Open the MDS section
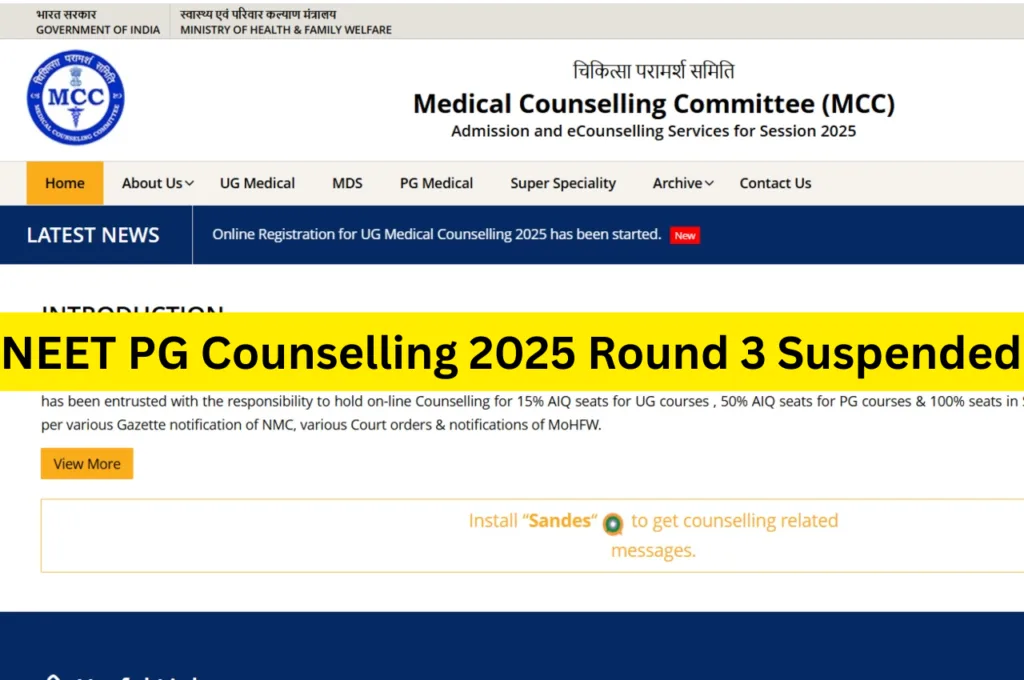This screenshot has width=1024, height=680. tap(346, 183)
